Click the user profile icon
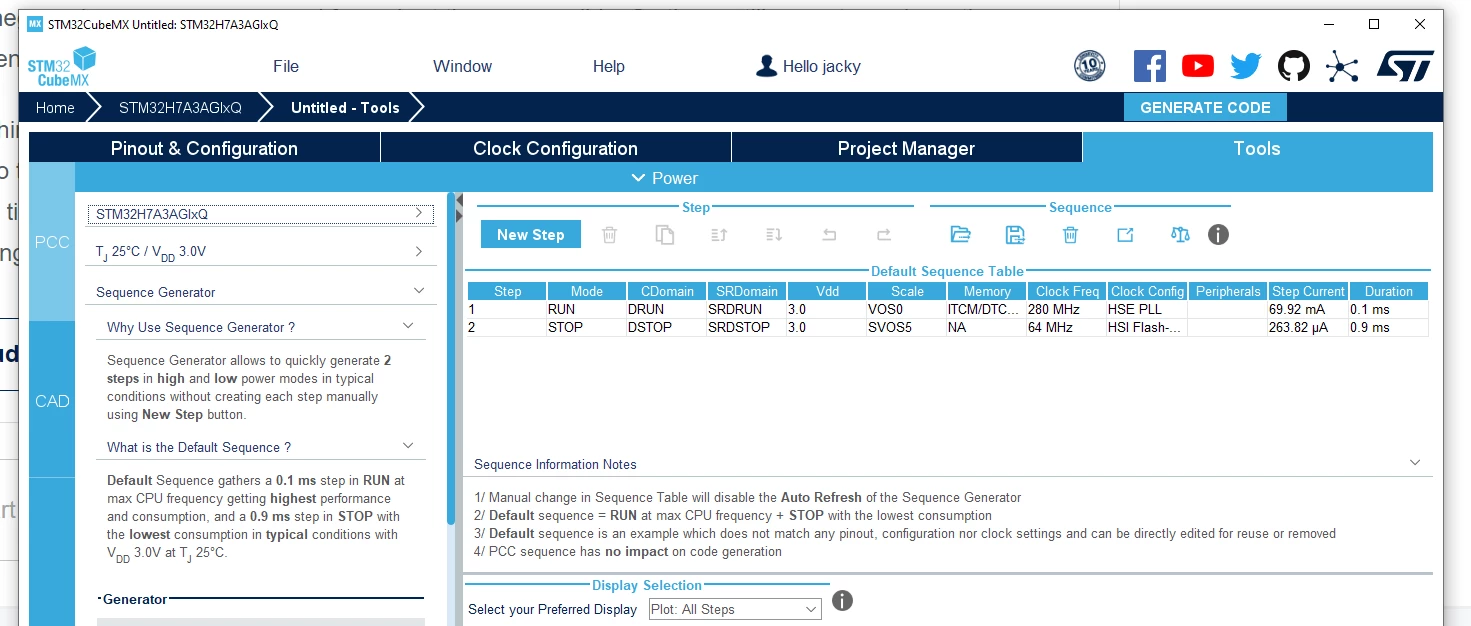This screenshot has width=1471, height=626. point(767,66)
